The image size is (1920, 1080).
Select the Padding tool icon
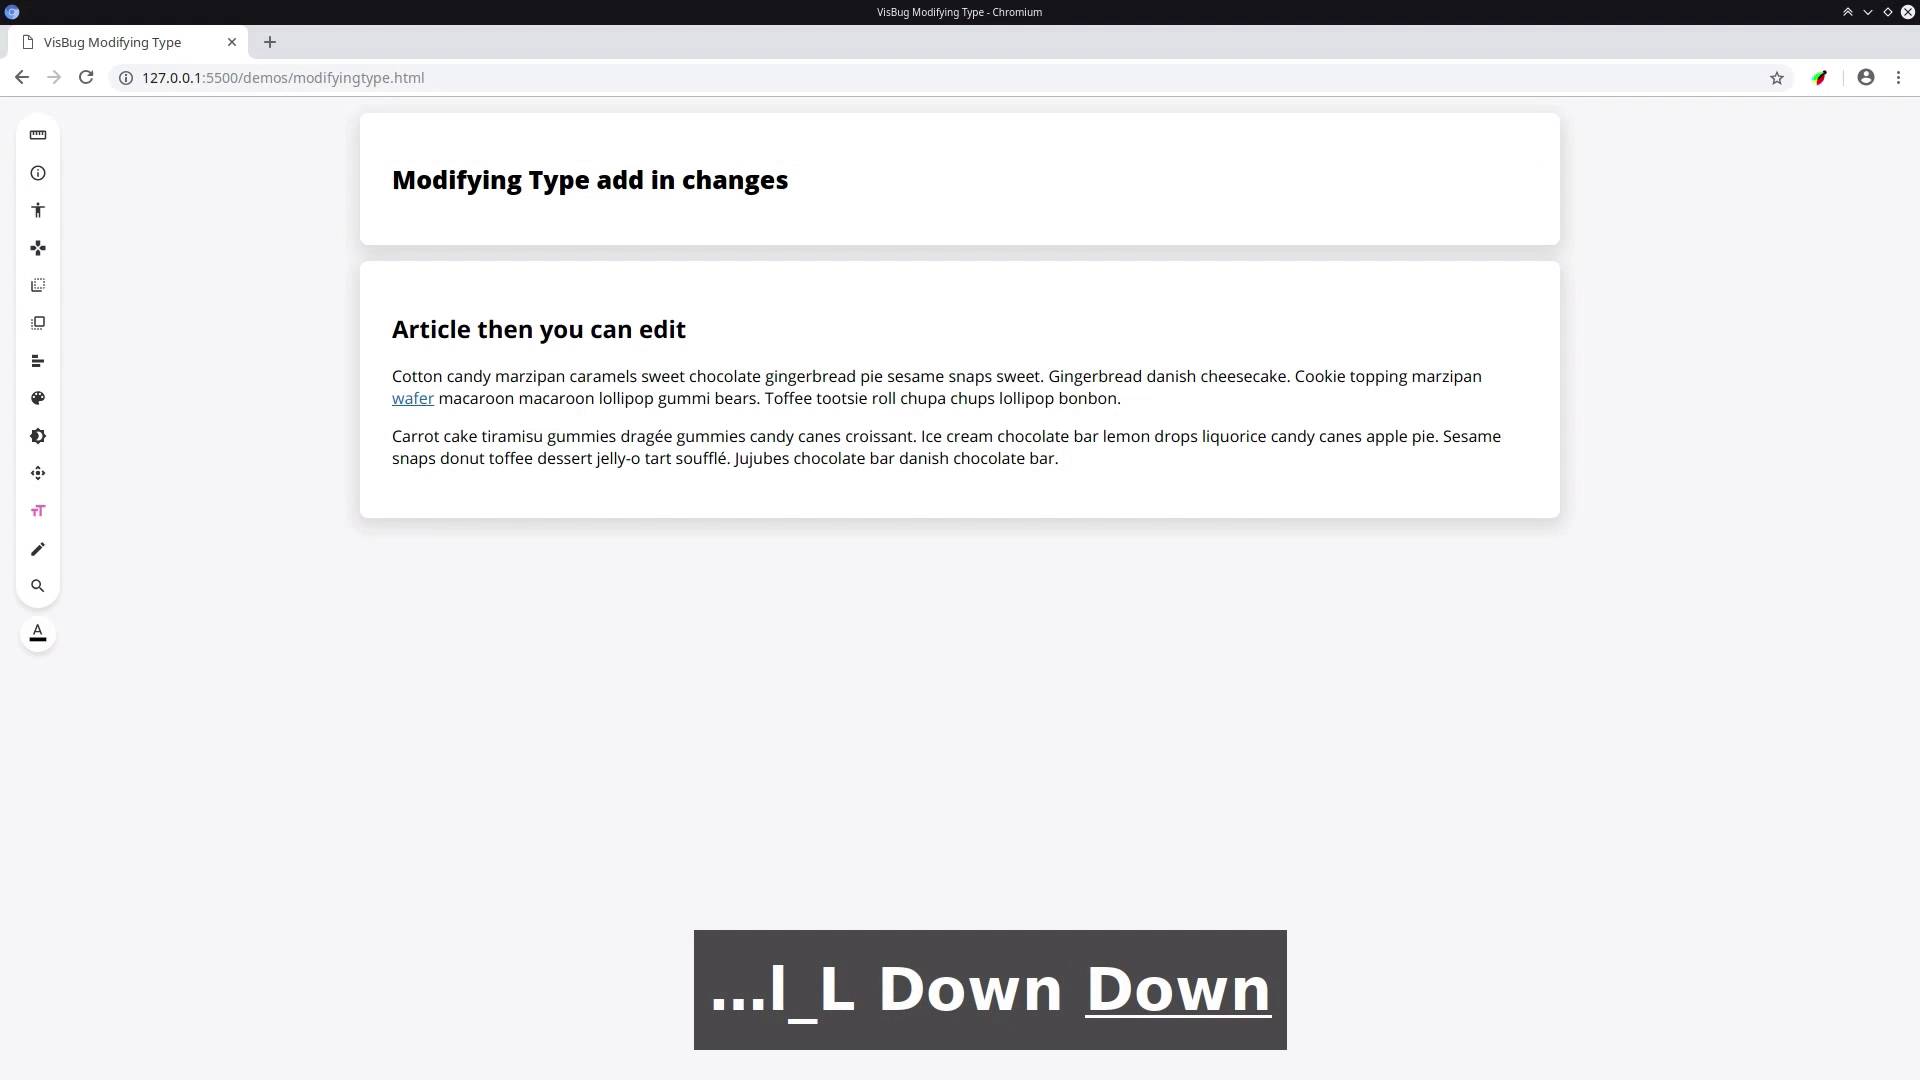pyautogui.click(x=38, y=323)
